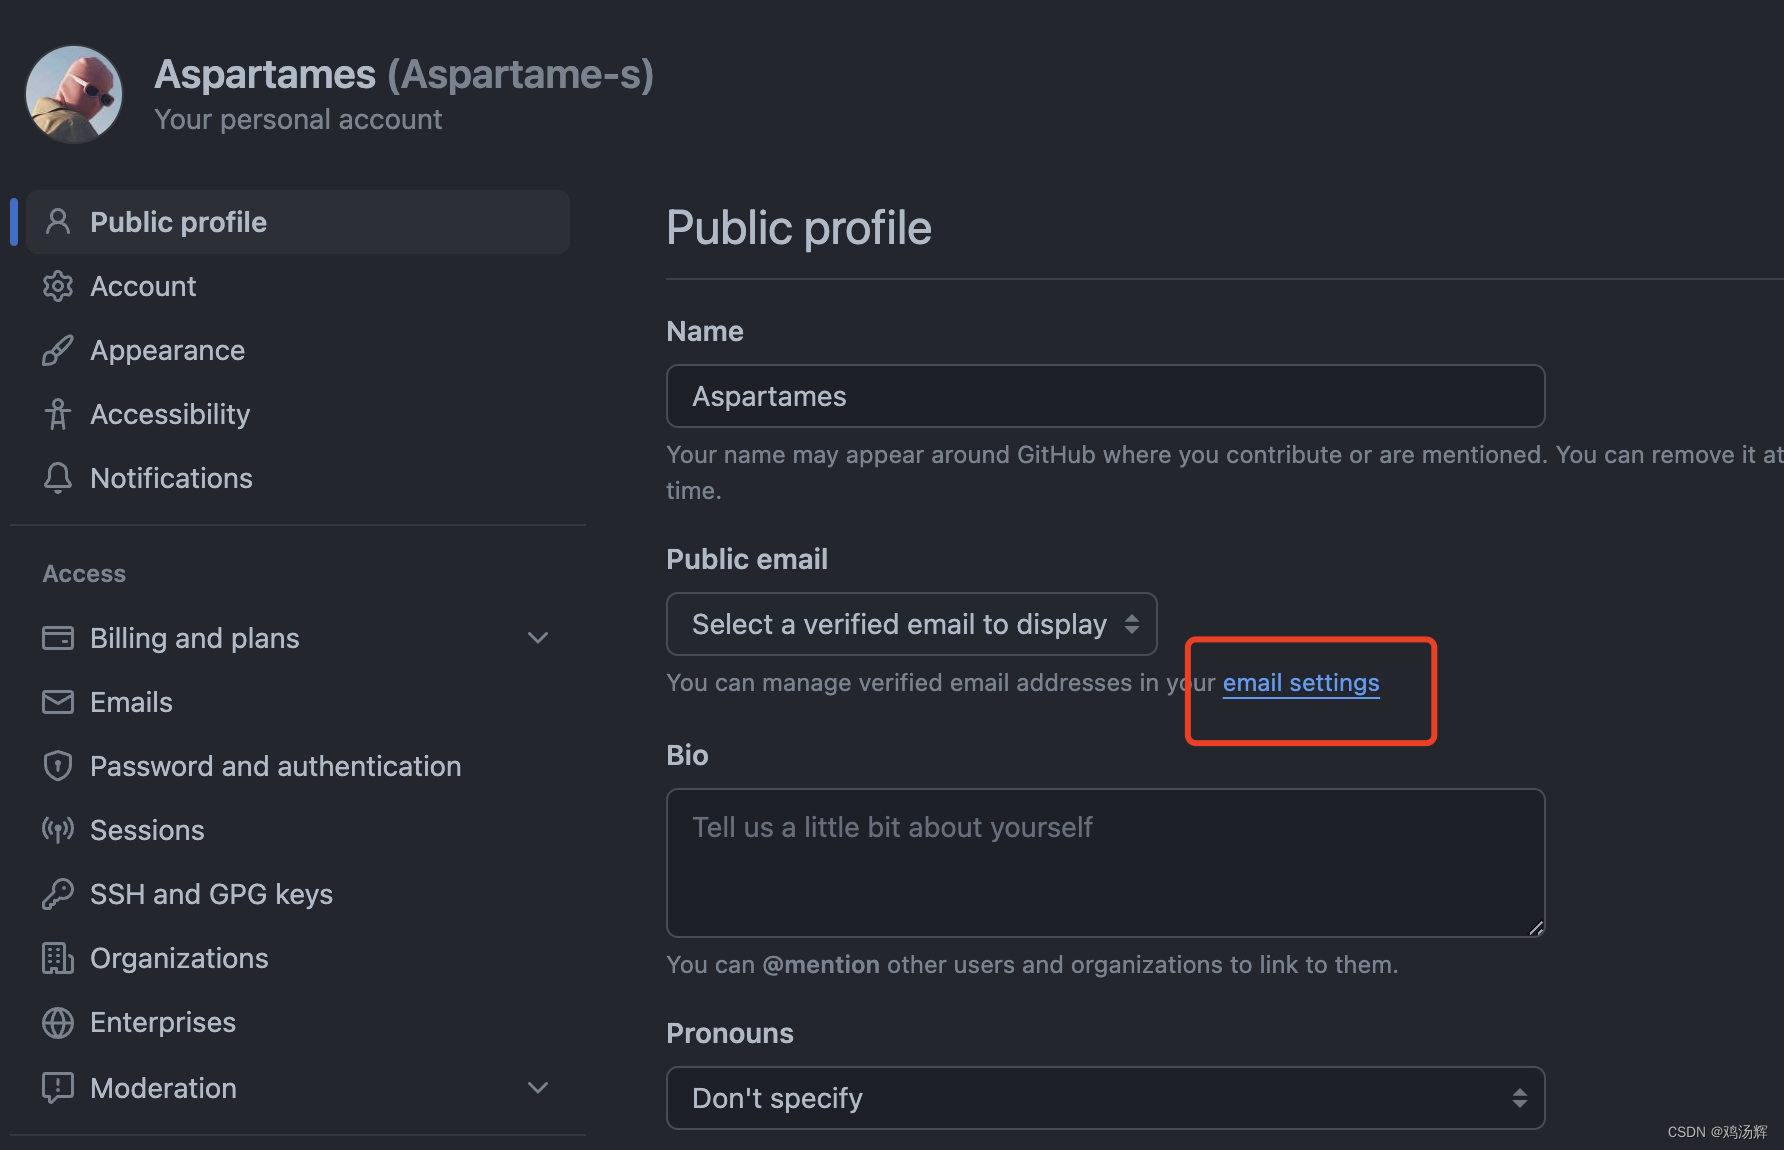Click the report icon beside Moderation

point(58,1088)
